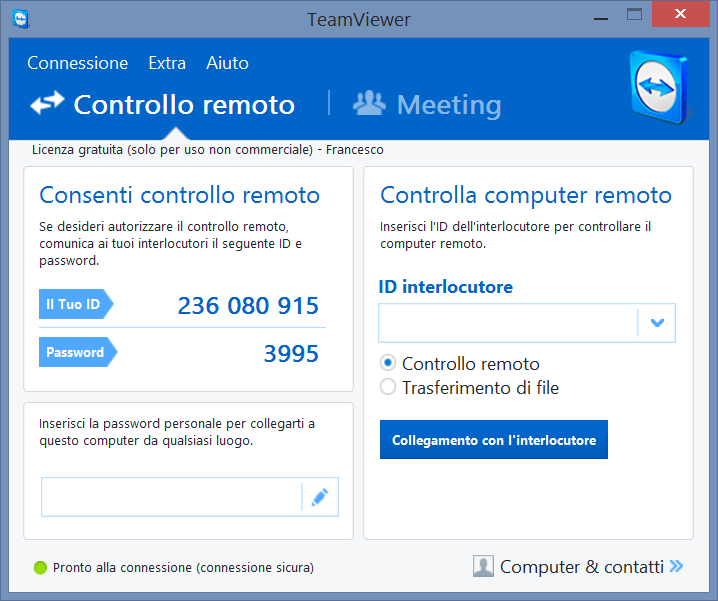Click the pencil icon for the personal password
Screen dimensions: 718x601
320,497
